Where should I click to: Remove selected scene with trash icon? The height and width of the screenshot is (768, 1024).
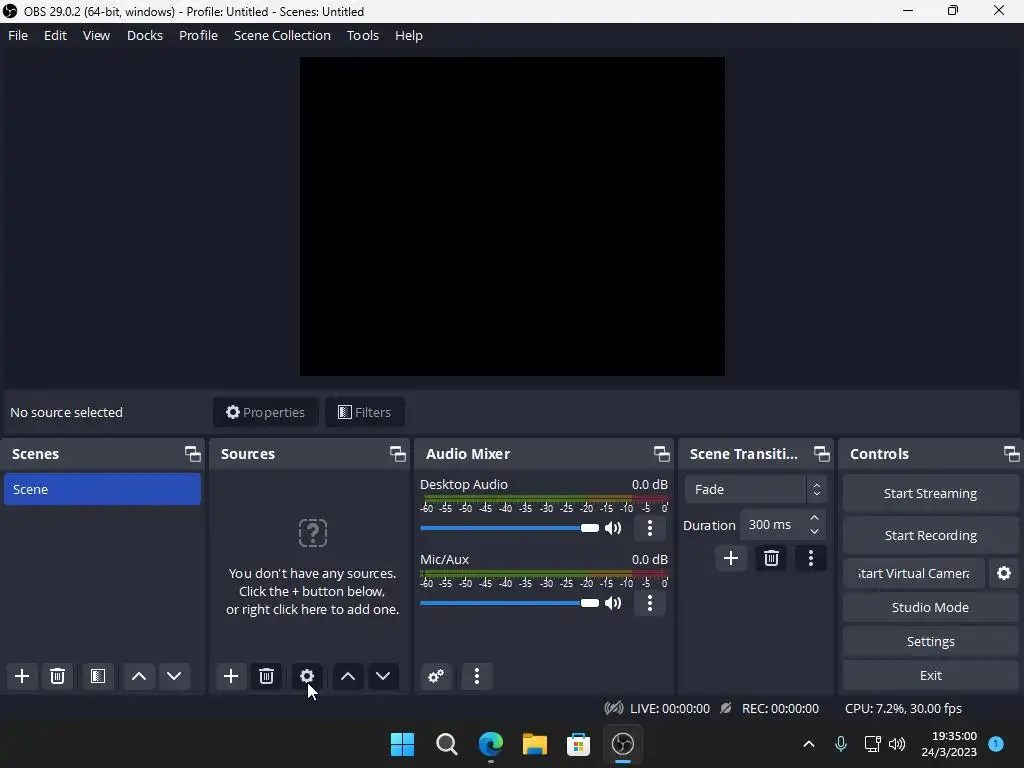coord(57,676)
